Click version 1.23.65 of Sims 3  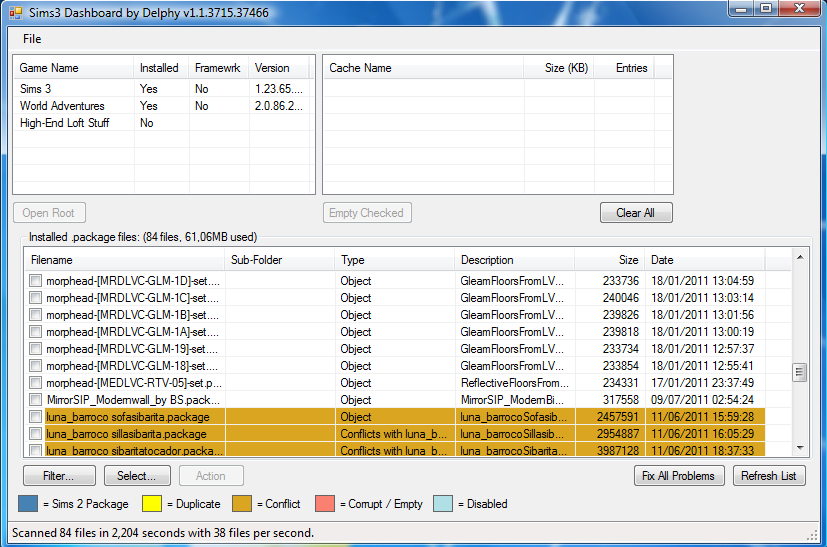(278, 89)
